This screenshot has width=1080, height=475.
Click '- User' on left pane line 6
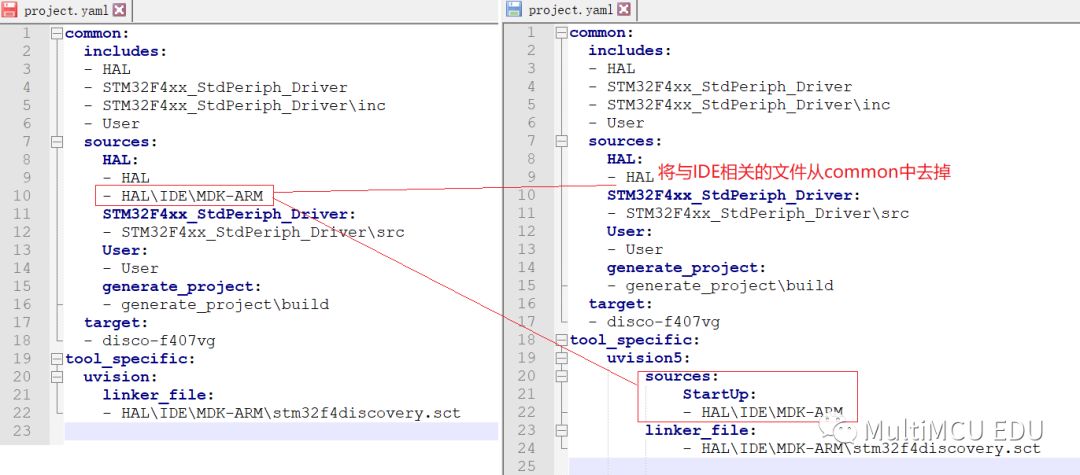click(112, 124)
